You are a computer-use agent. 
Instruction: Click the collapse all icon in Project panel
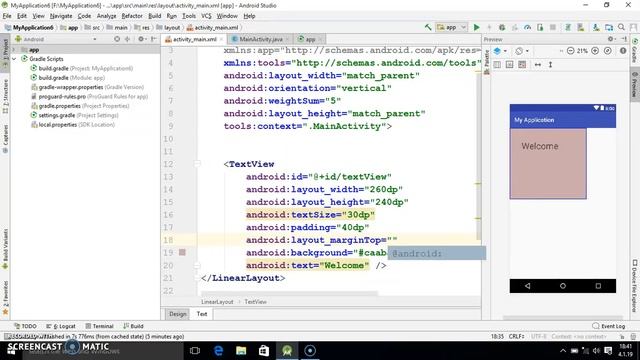point(127,39)
